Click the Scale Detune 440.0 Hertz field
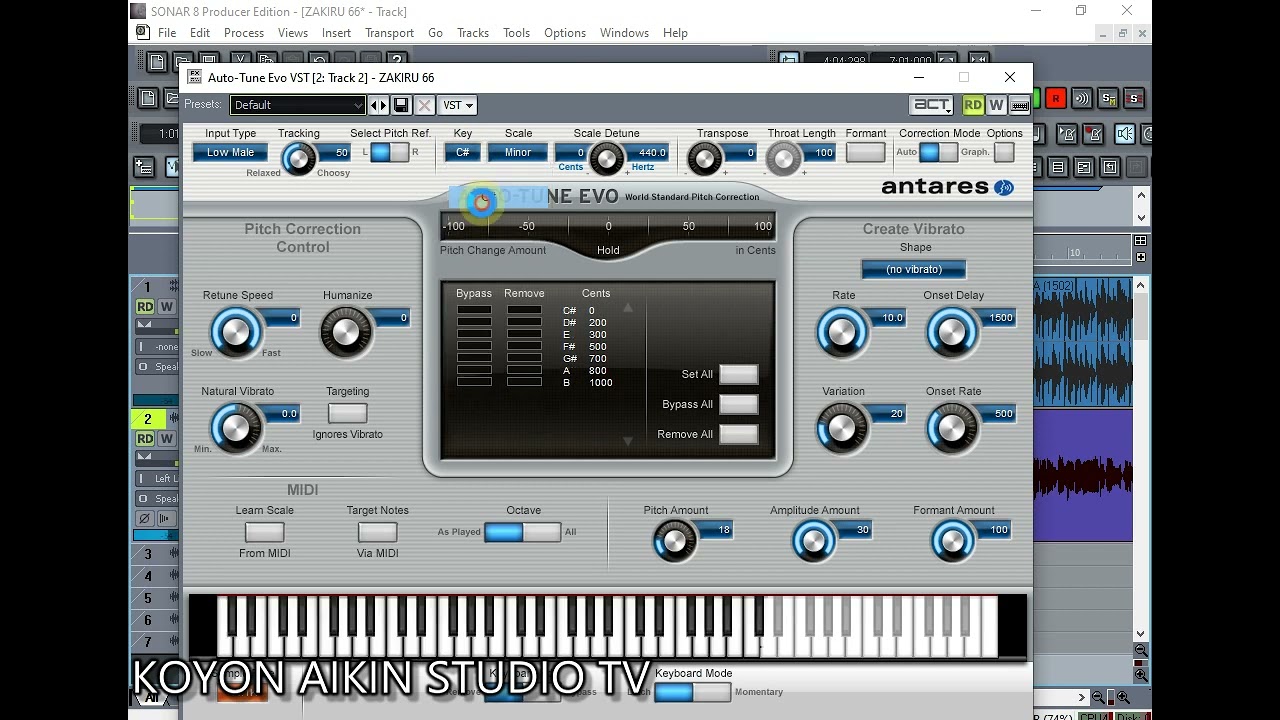Screen dimensions: 1280x720 648,153
